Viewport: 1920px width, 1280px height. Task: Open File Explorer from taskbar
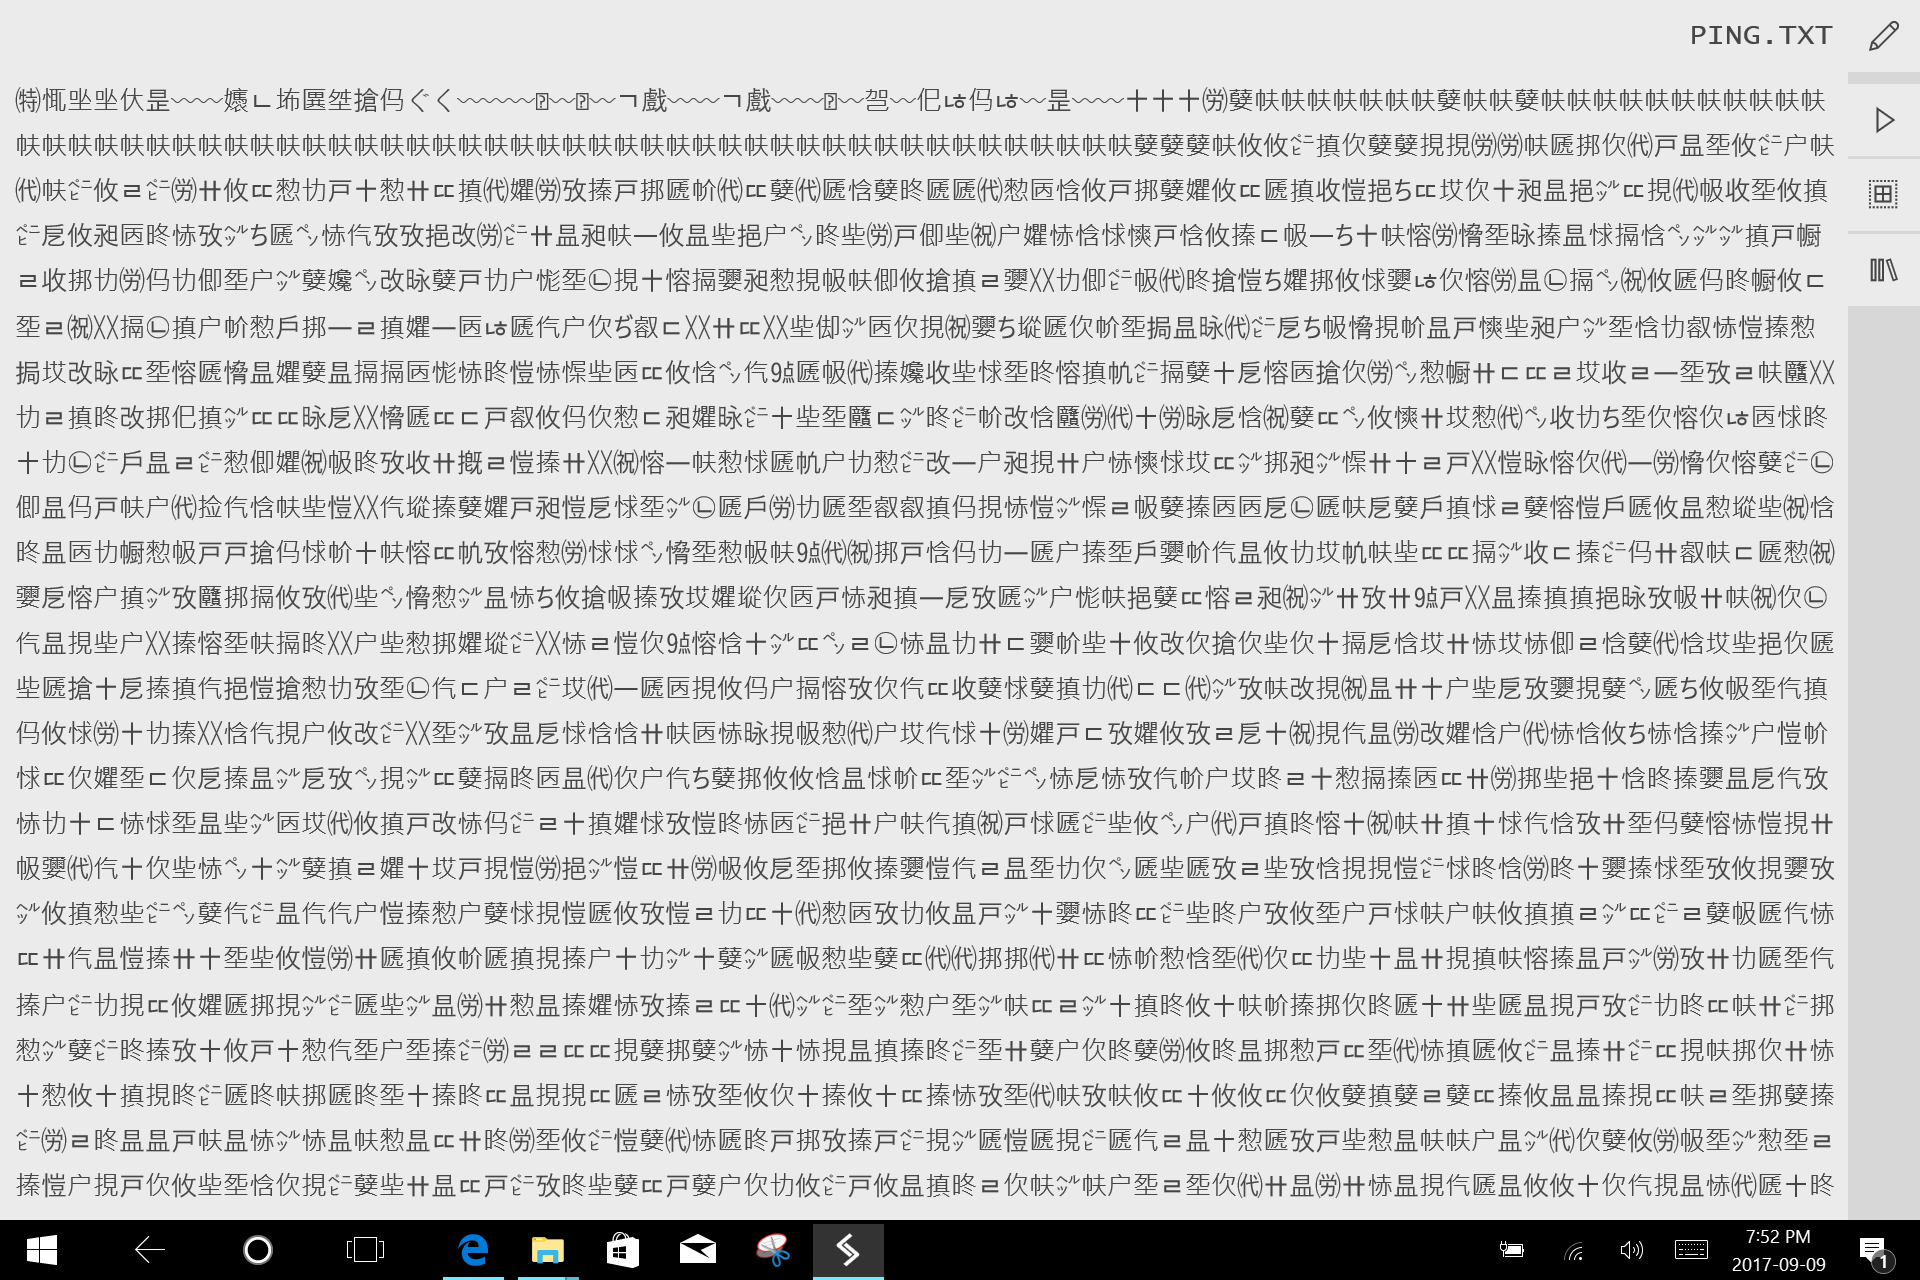pos(548,1250)
